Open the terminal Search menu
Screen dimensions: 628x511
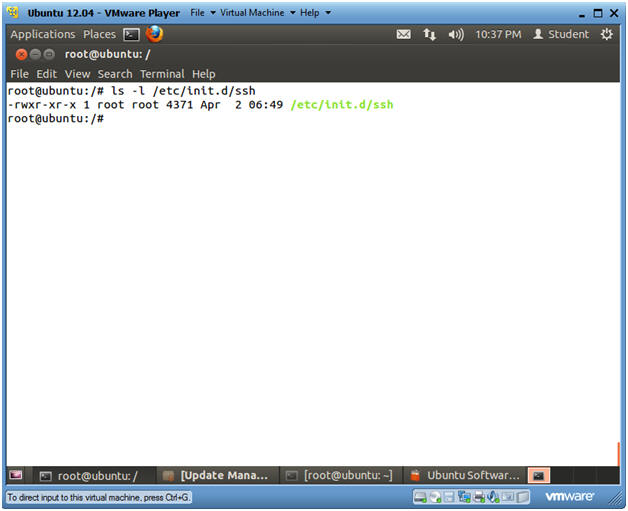click(115, 74)
